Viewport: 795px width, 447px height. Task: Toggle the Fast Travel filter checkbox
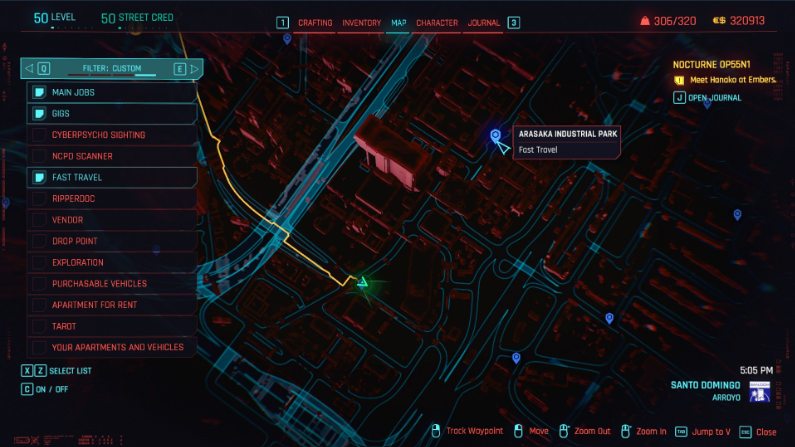click(39, 177)
